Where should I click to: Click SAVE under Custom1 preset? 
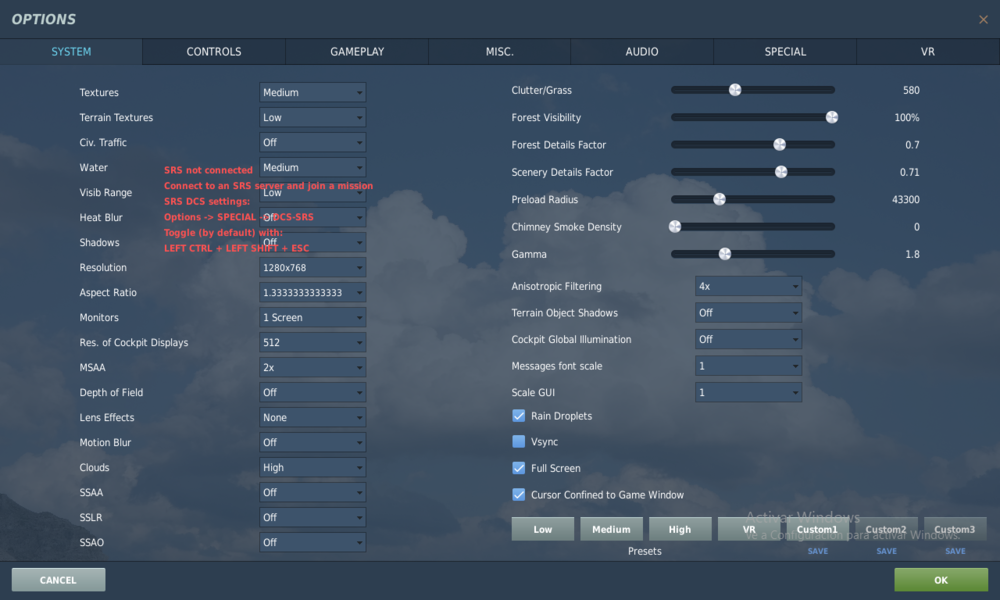(818, 551)
